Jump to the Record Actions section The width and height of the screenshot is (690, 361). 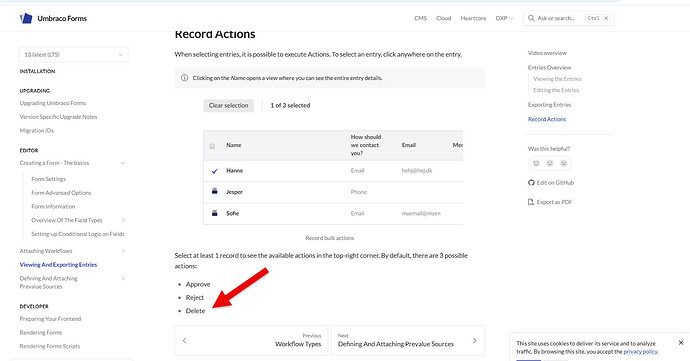pyautogui.click(x=547, y=119)
